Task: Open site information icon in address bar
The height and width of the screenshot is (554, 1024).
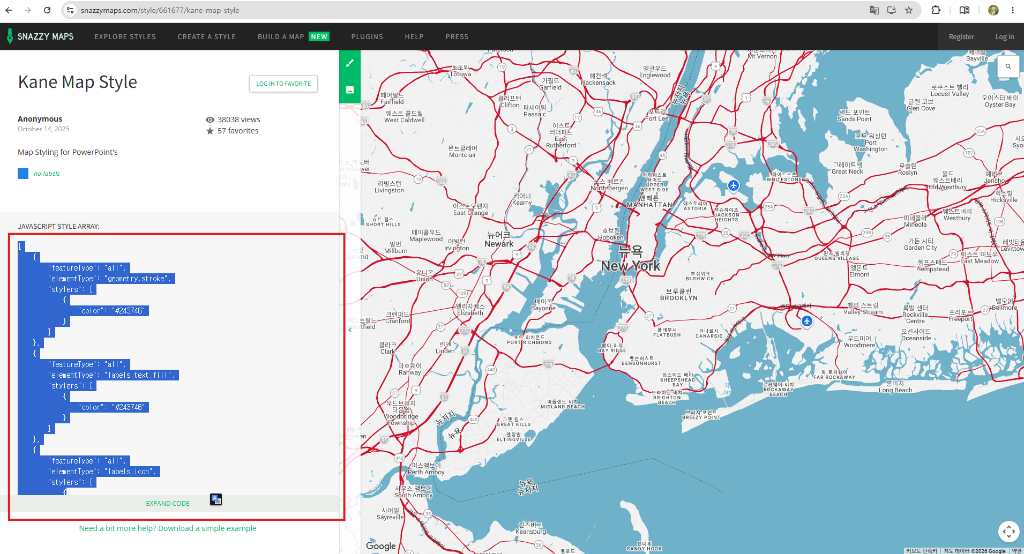Action: [72, 10]
